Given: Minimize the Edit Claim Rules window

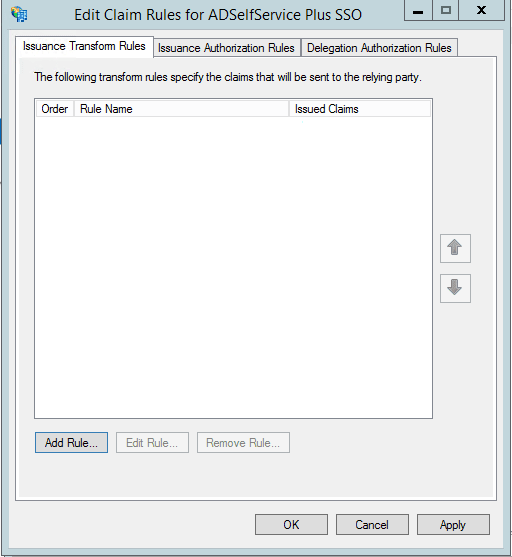Looking at the screenshot, I should [x=418, y=10].
